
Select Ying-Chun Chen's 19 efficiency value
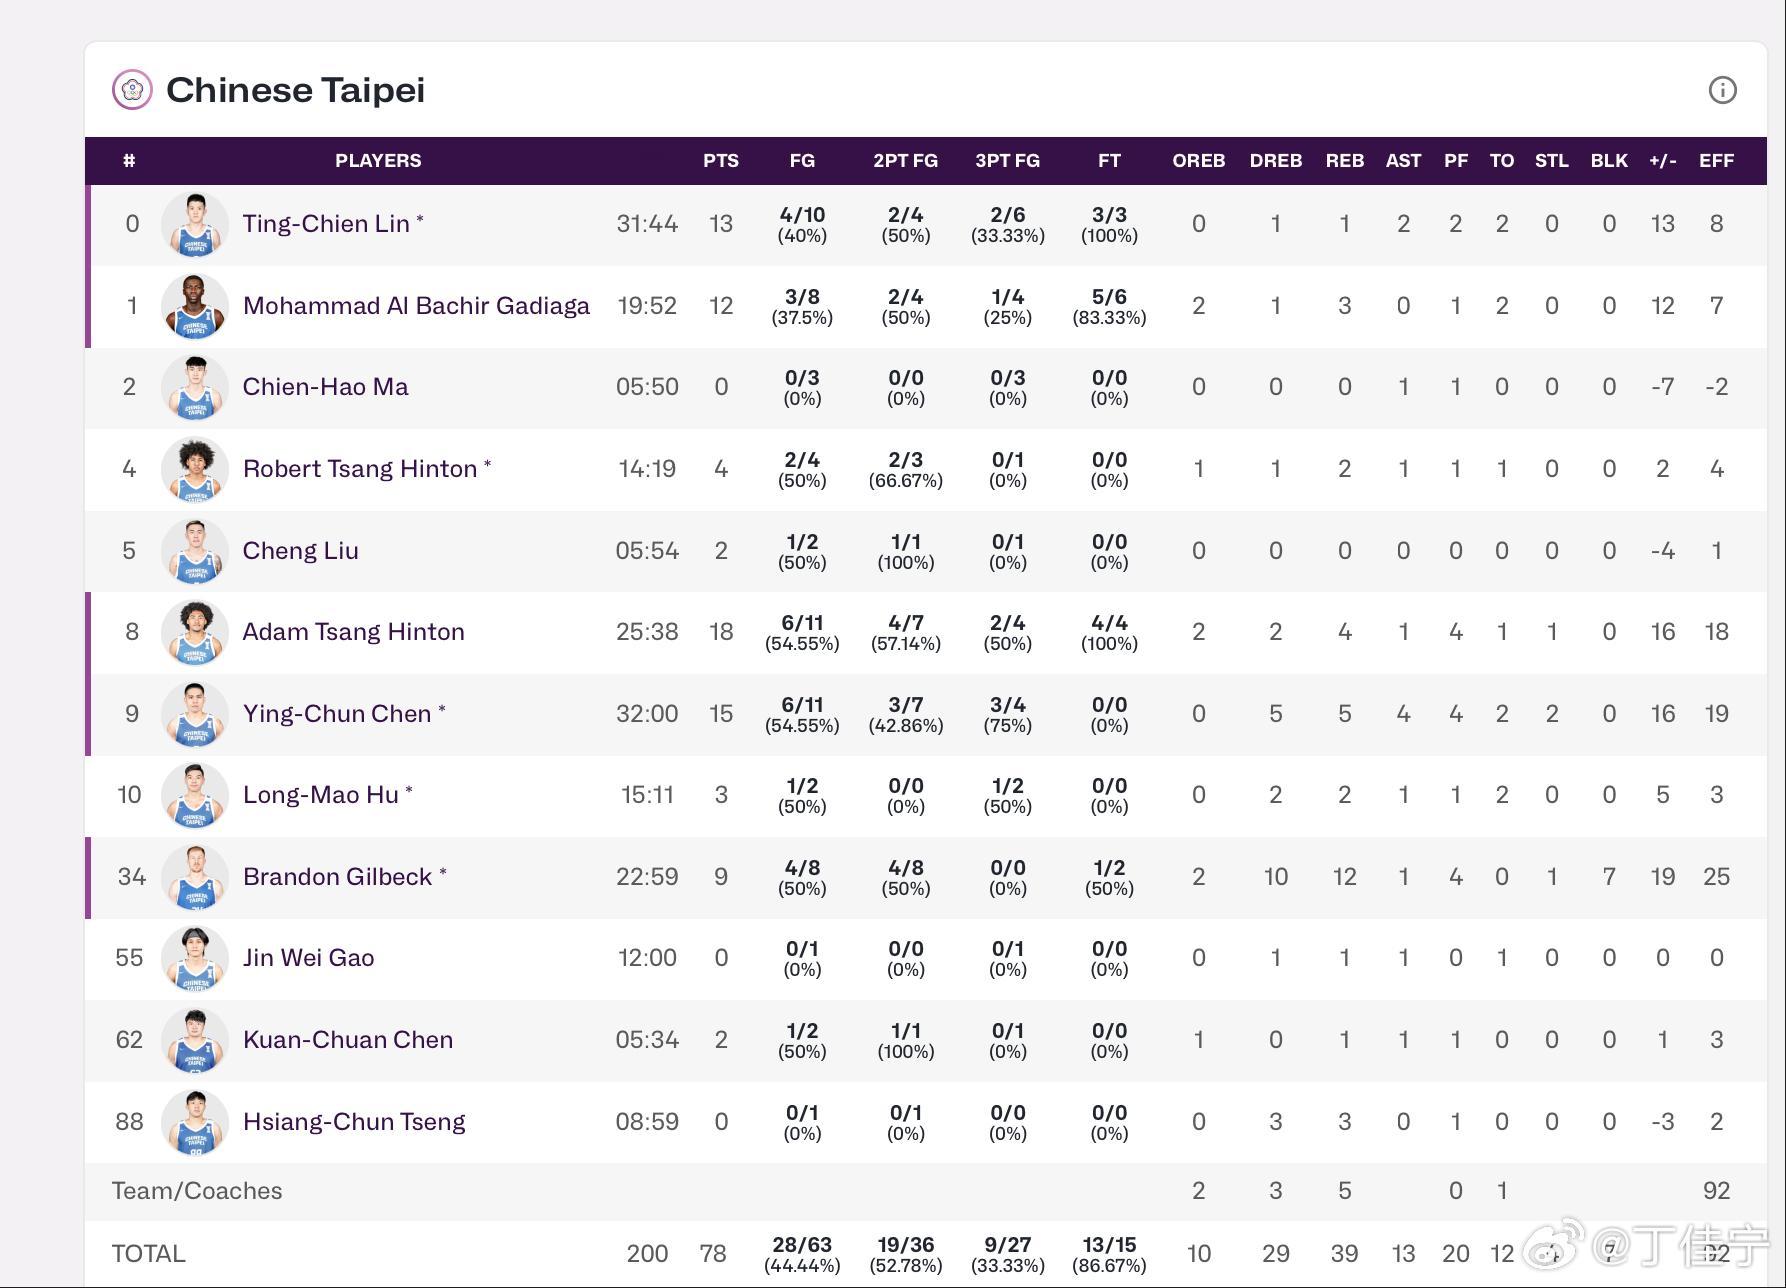1716,714
